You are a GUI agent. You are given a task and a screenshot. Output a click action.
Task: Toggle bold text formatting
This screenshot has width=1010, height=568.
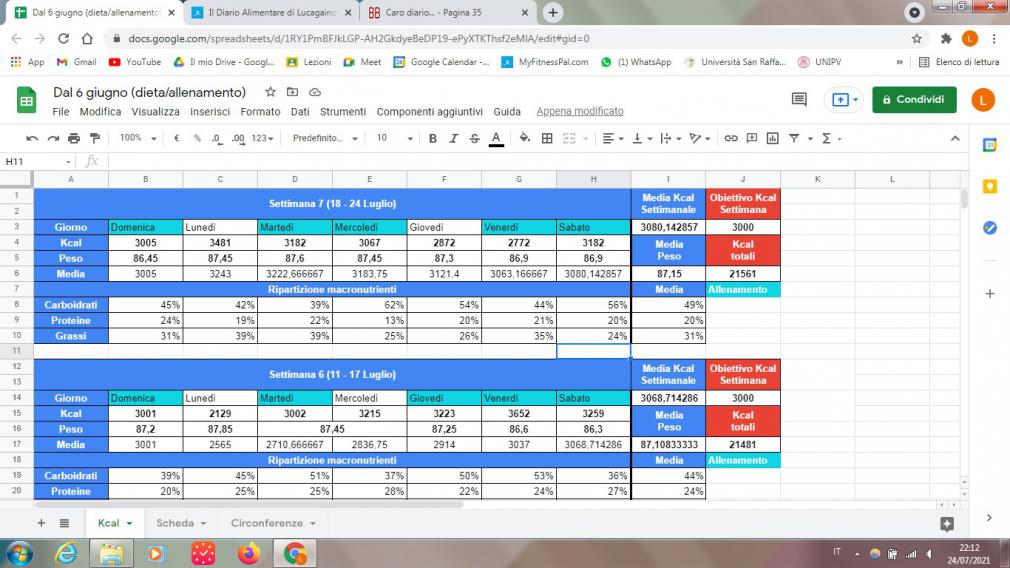coord(433,138)
